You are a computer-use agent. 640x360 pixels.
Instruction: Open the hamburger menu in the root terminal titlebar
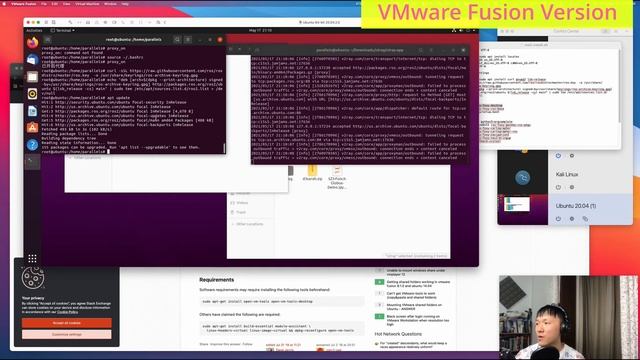pyautogui.click(x=188, y=40)
